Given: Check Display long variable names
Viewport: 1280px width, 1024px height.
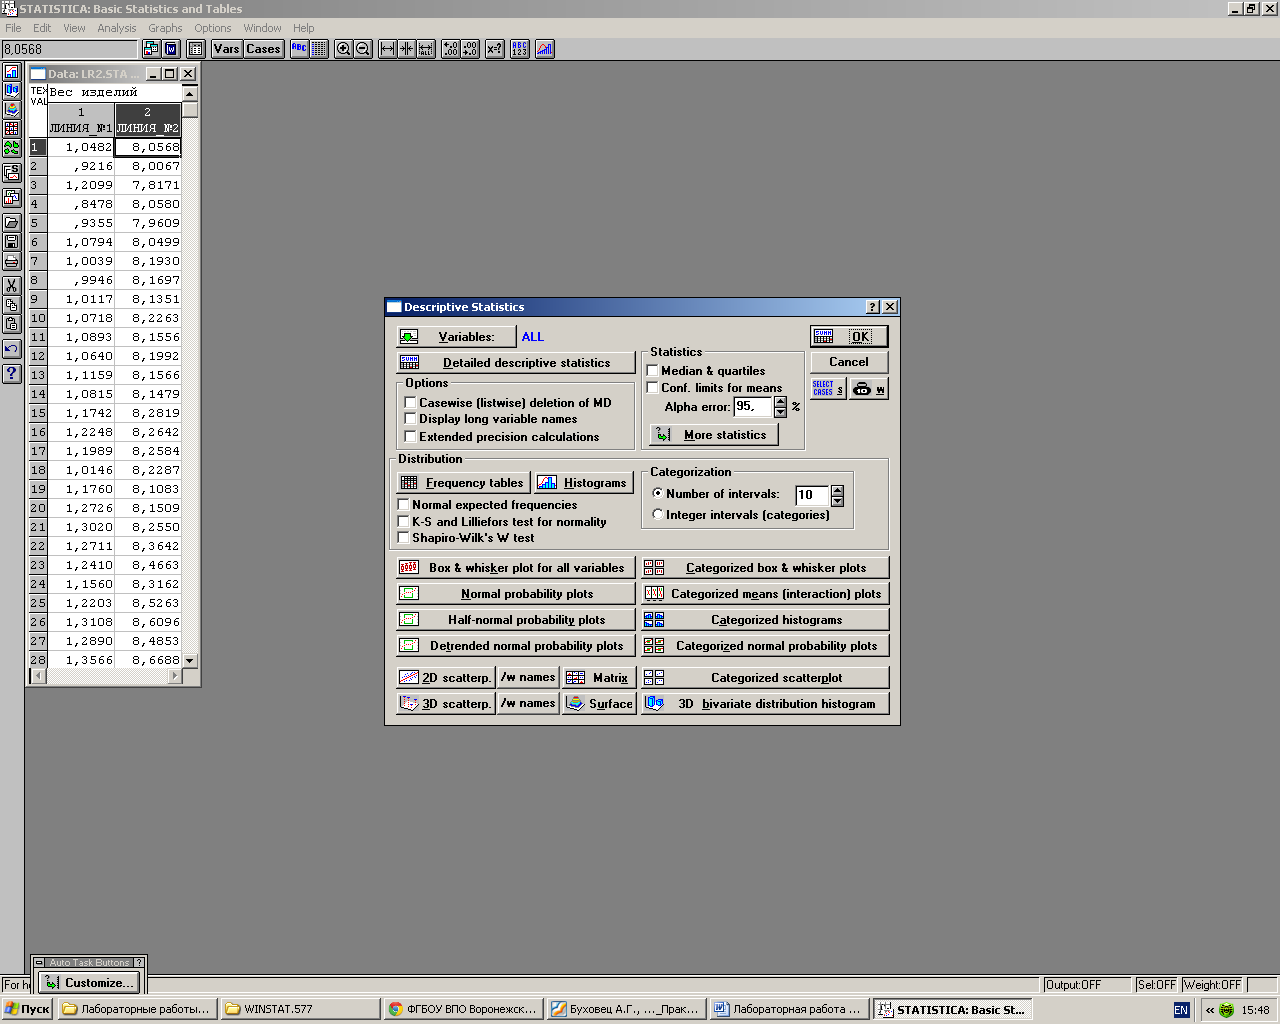Looking at the screenshot, I should coord(410,419).
